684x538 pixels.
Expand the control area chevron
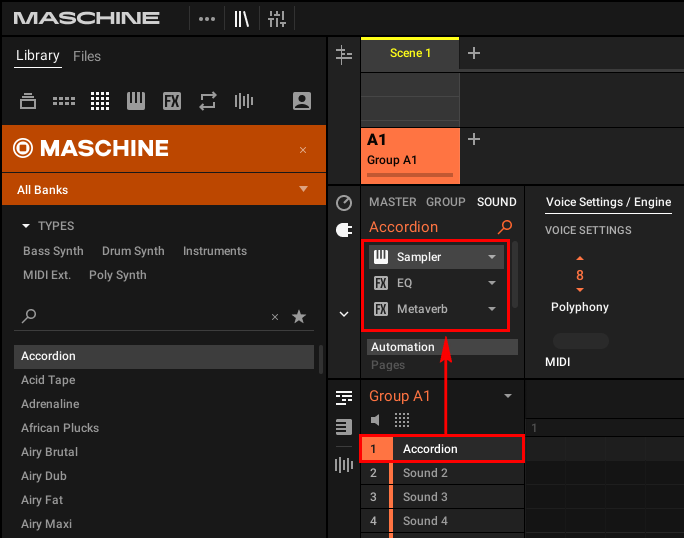(x=344, y=314)
